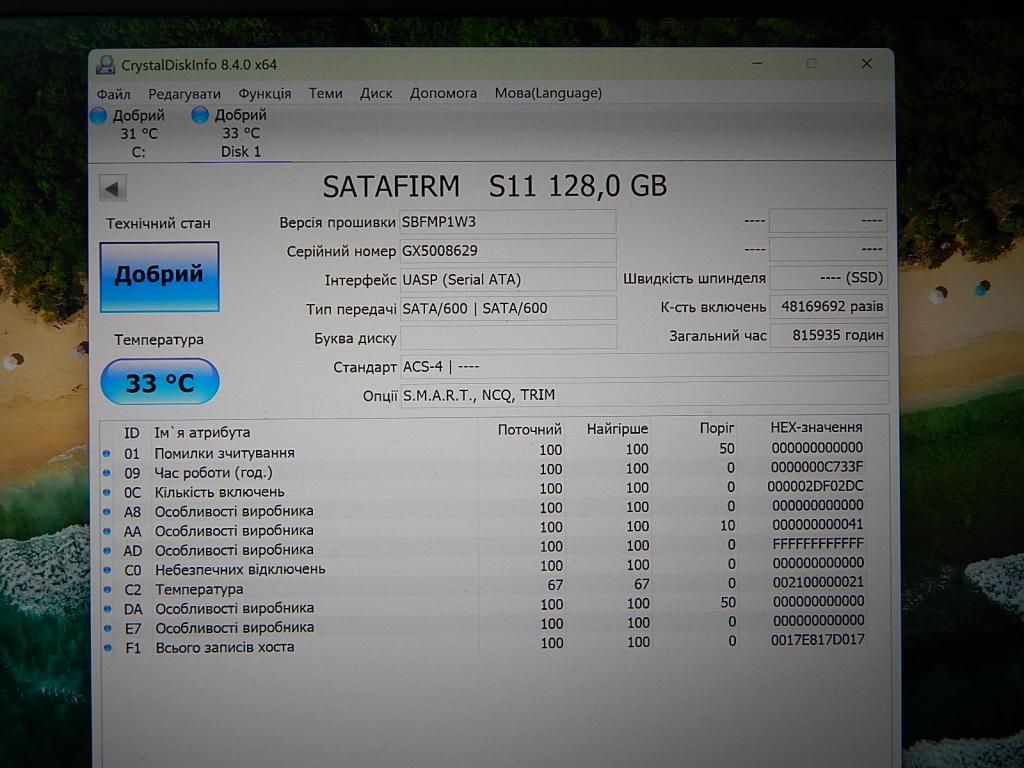Click status dot of row C2 Температура
Viewport: 1024px width, 768px height.
coord(107,590)
